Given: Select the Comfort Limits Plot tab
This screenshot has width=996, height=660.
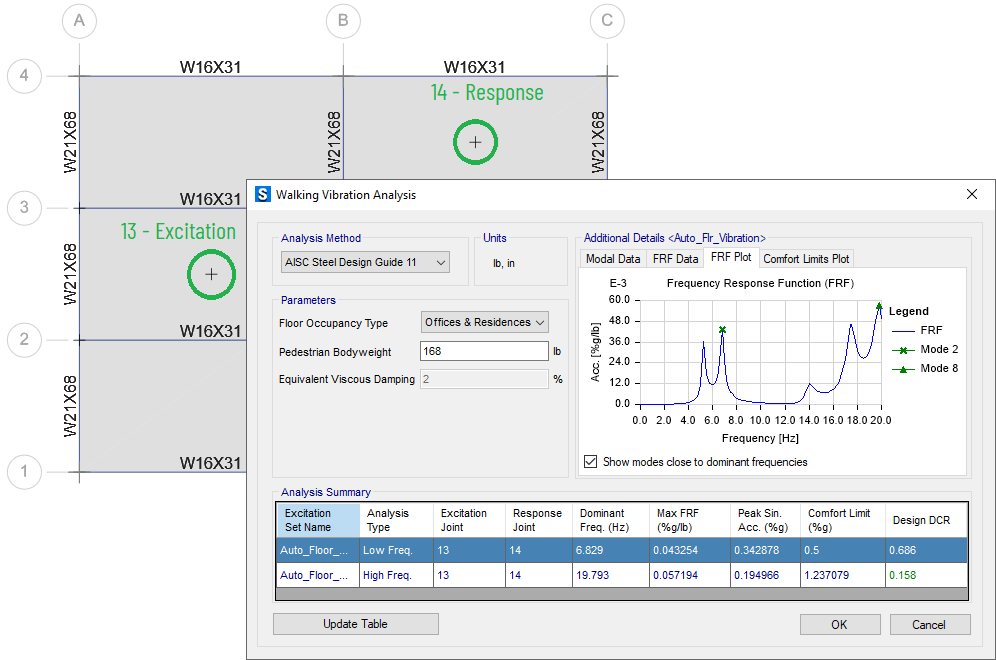Looking at the screenshot, I should tap(806, 258).
